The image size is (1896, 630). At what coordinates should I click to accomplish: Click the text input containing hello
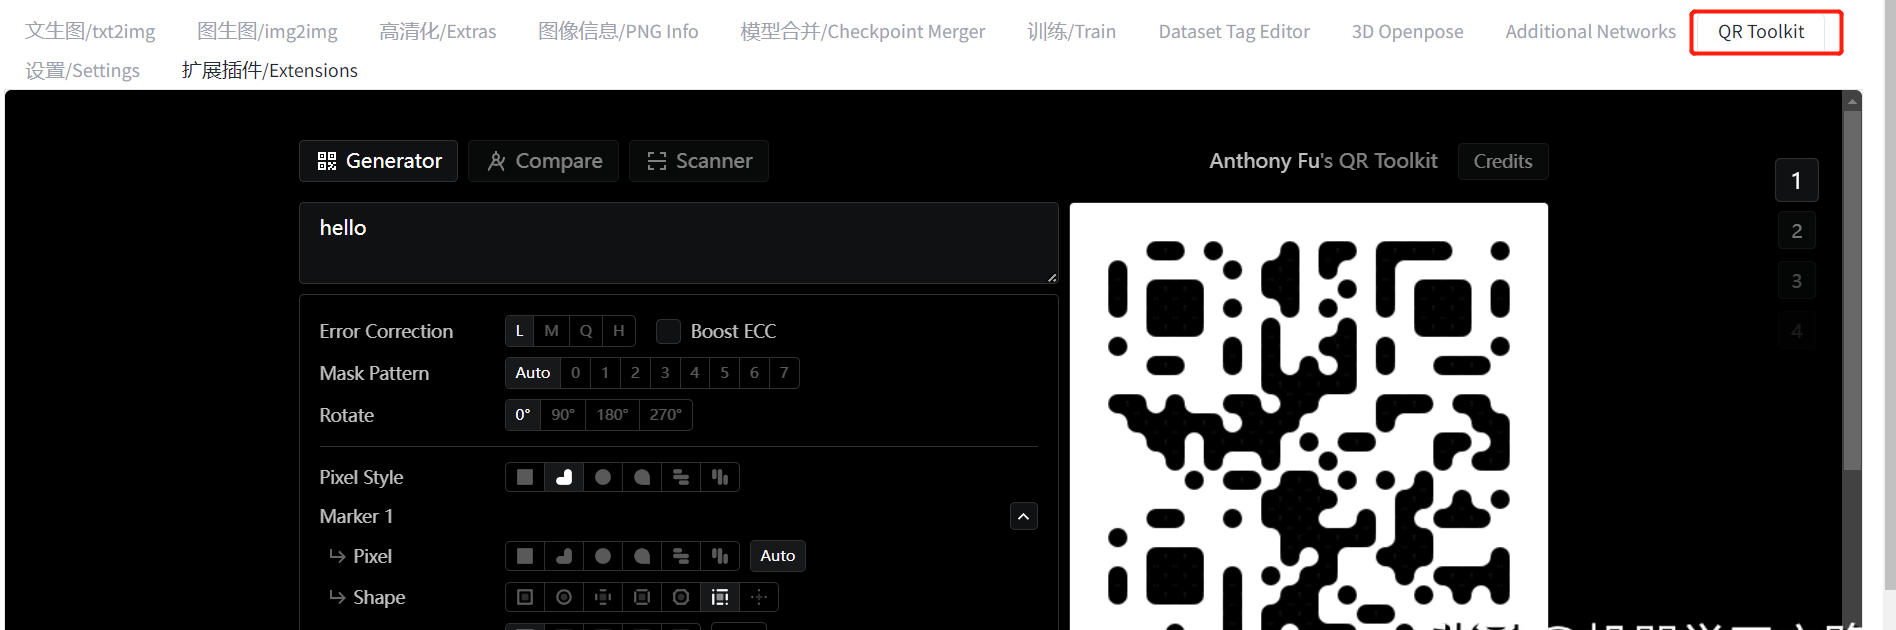679,243
